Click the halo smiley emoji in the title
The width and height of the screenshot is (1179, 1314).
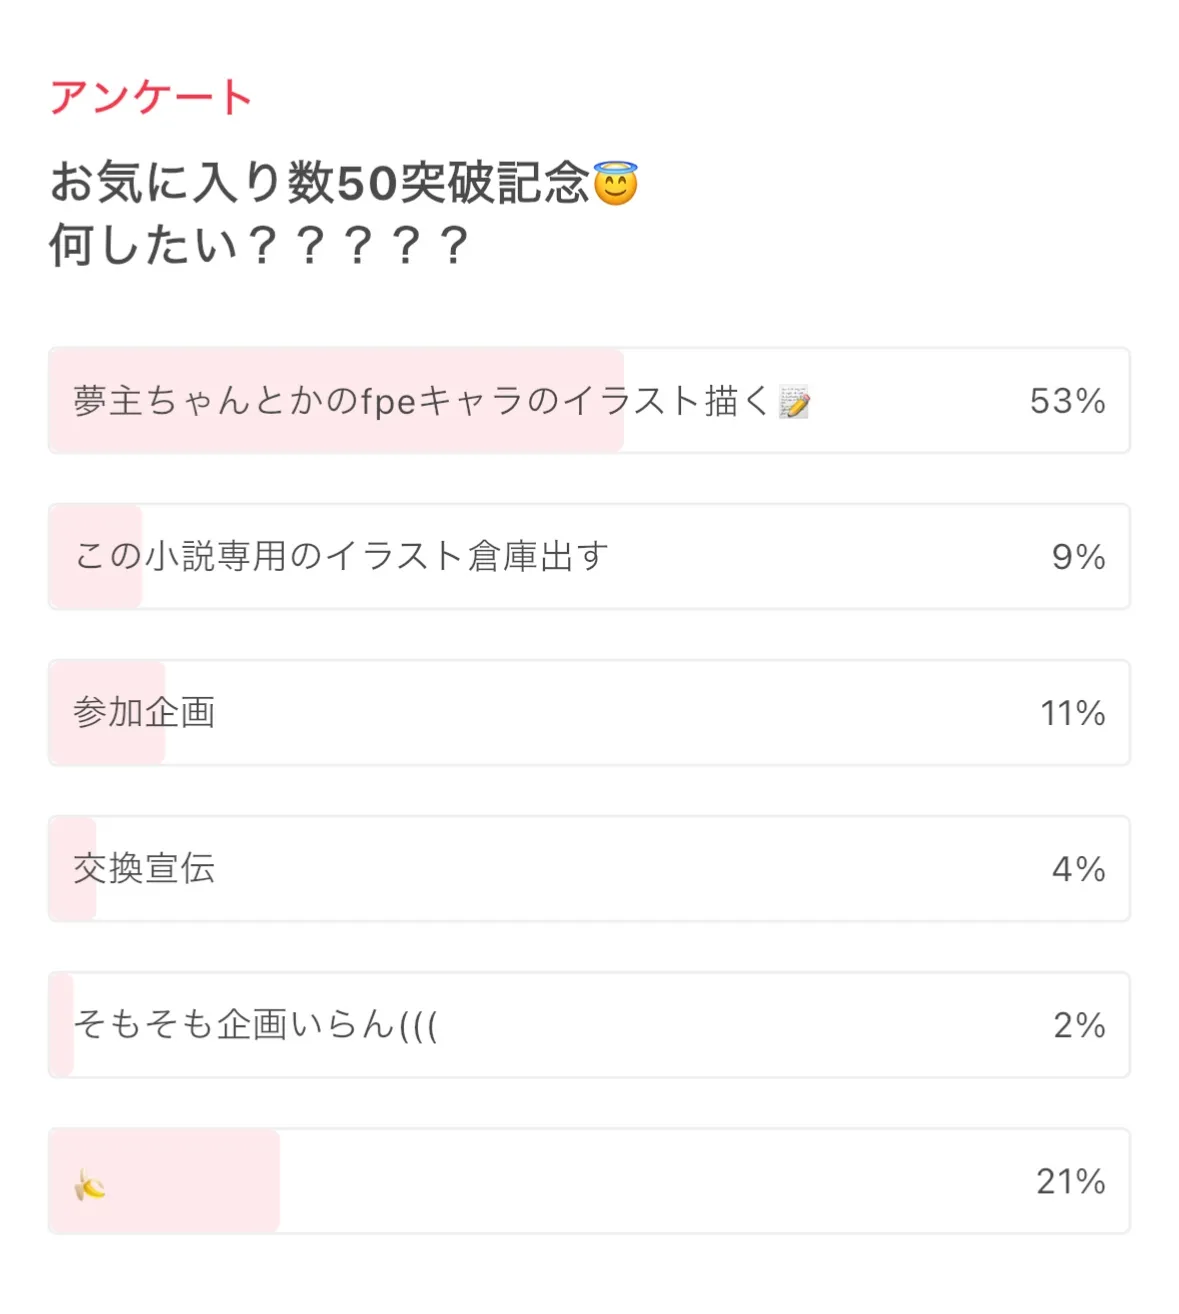click(x=615, y=184)
